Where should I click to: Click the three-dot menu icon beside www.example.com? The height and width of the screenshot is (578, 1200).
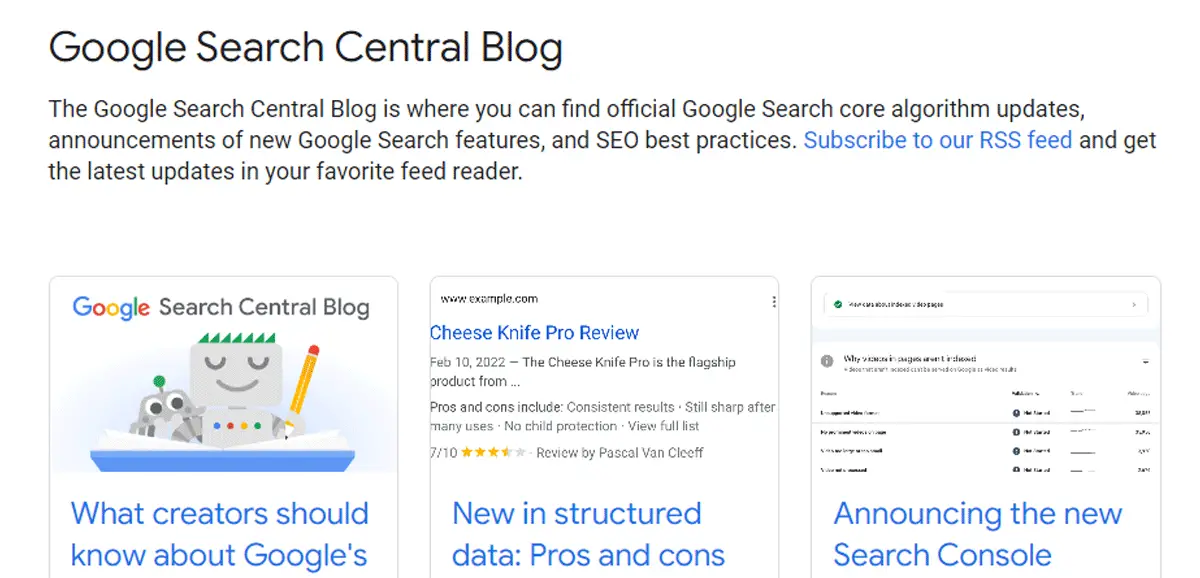(x=773, y=301)
